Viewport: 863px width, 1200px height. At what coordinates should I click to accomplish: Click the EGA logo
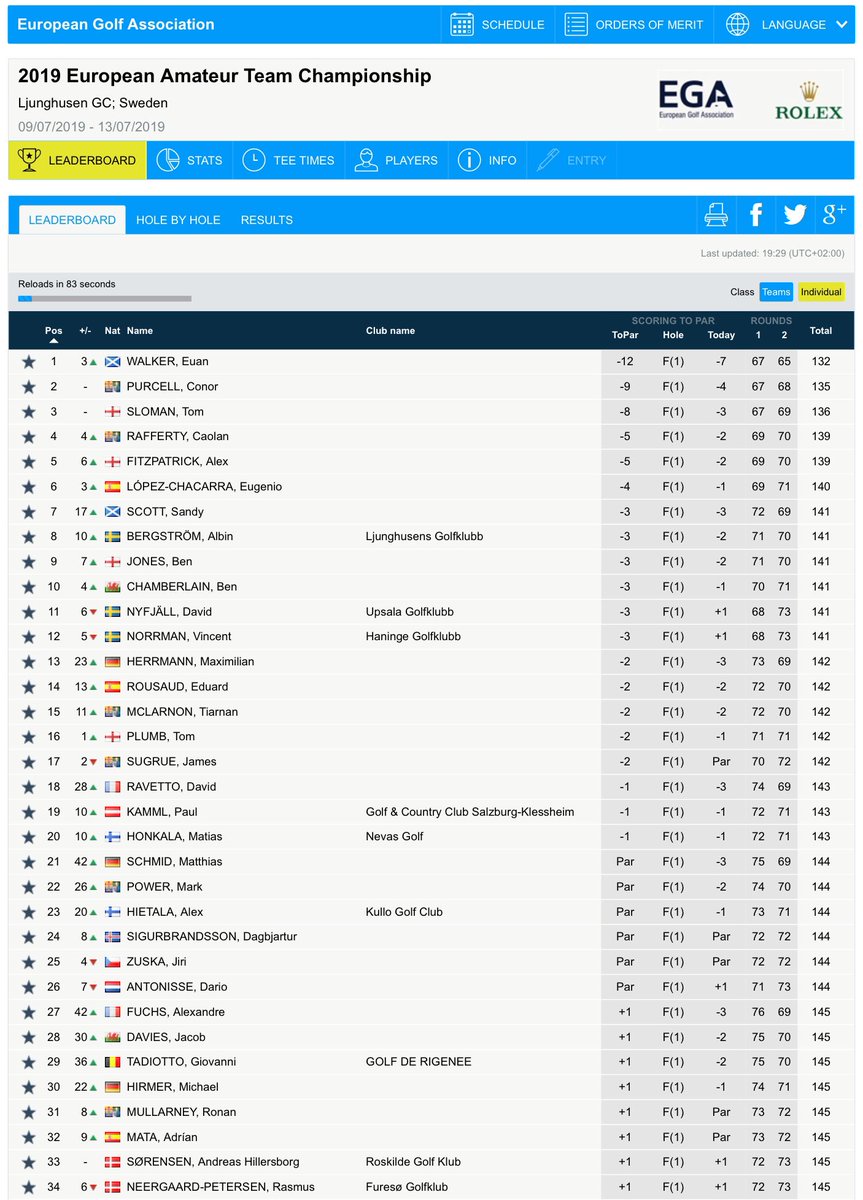(697, 96)
